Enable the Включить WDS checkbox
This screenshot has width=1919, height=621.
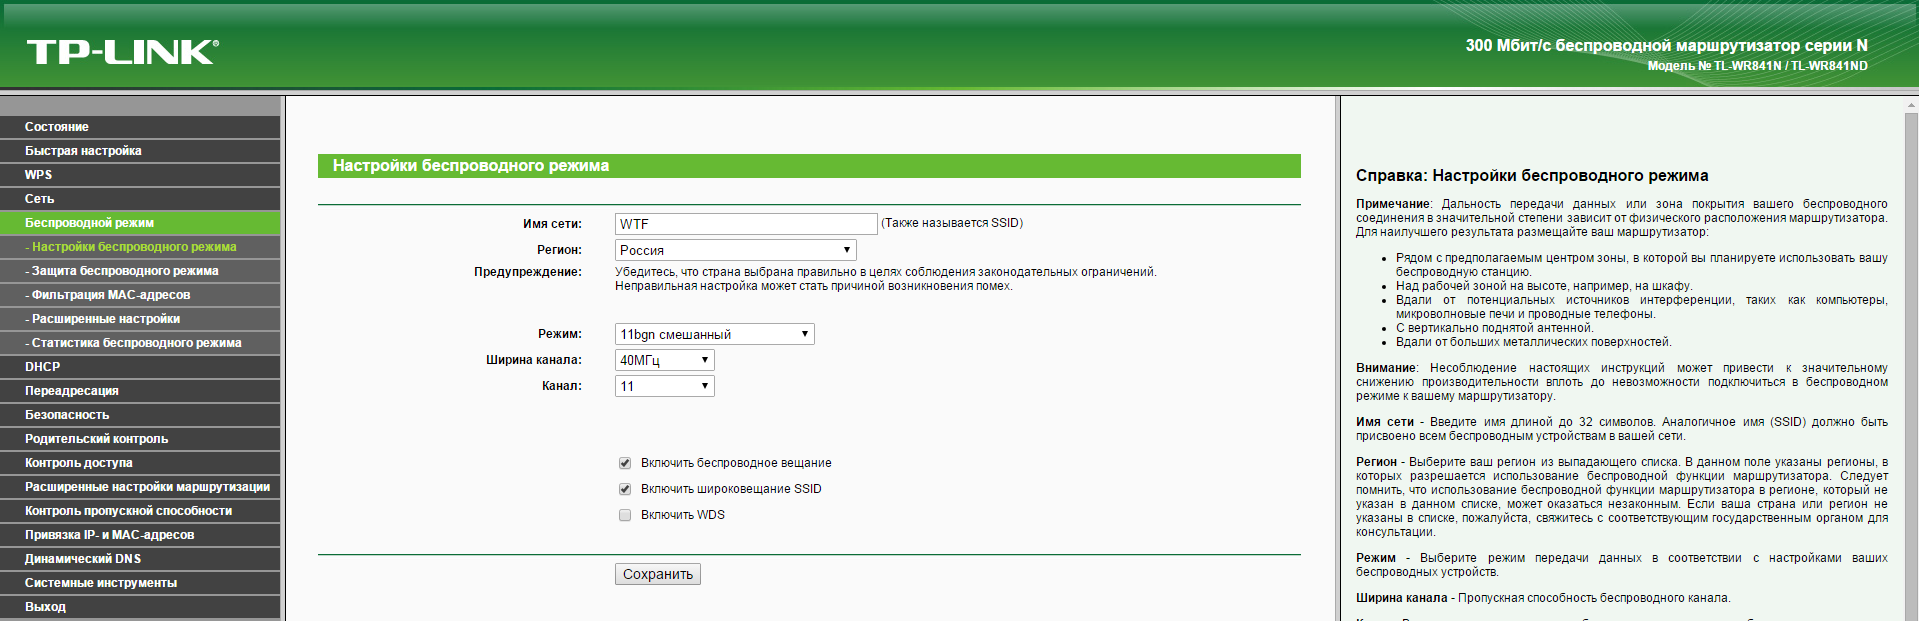(625, 515)
